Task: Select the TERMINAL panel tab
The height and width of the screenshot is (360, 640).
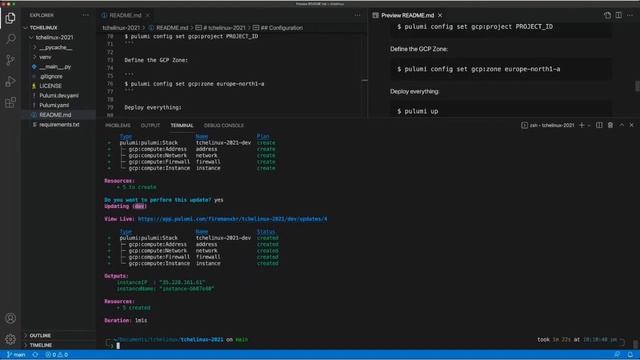Action: [182, 125]
